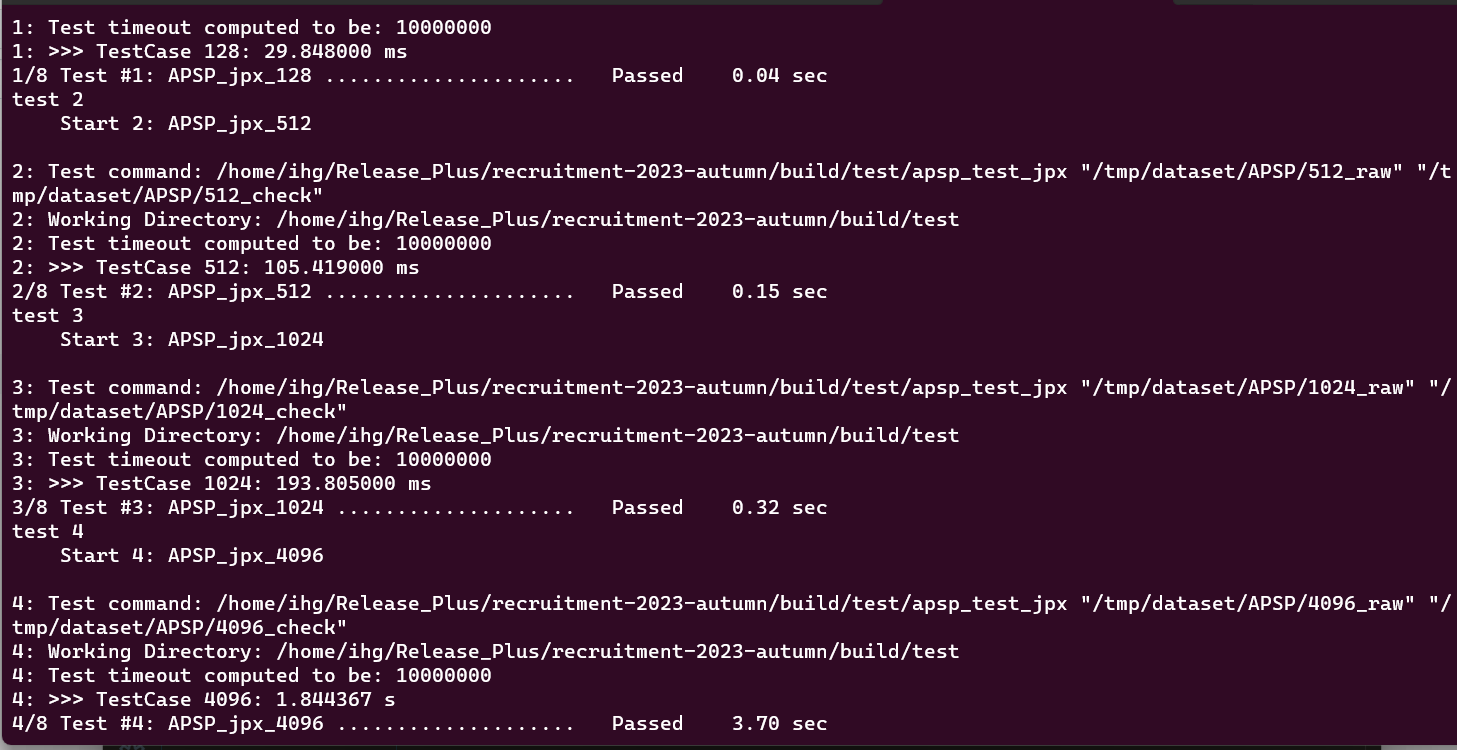Click the 3.70 sec duration text
The image size is (1457, 750).
point(779,723)
